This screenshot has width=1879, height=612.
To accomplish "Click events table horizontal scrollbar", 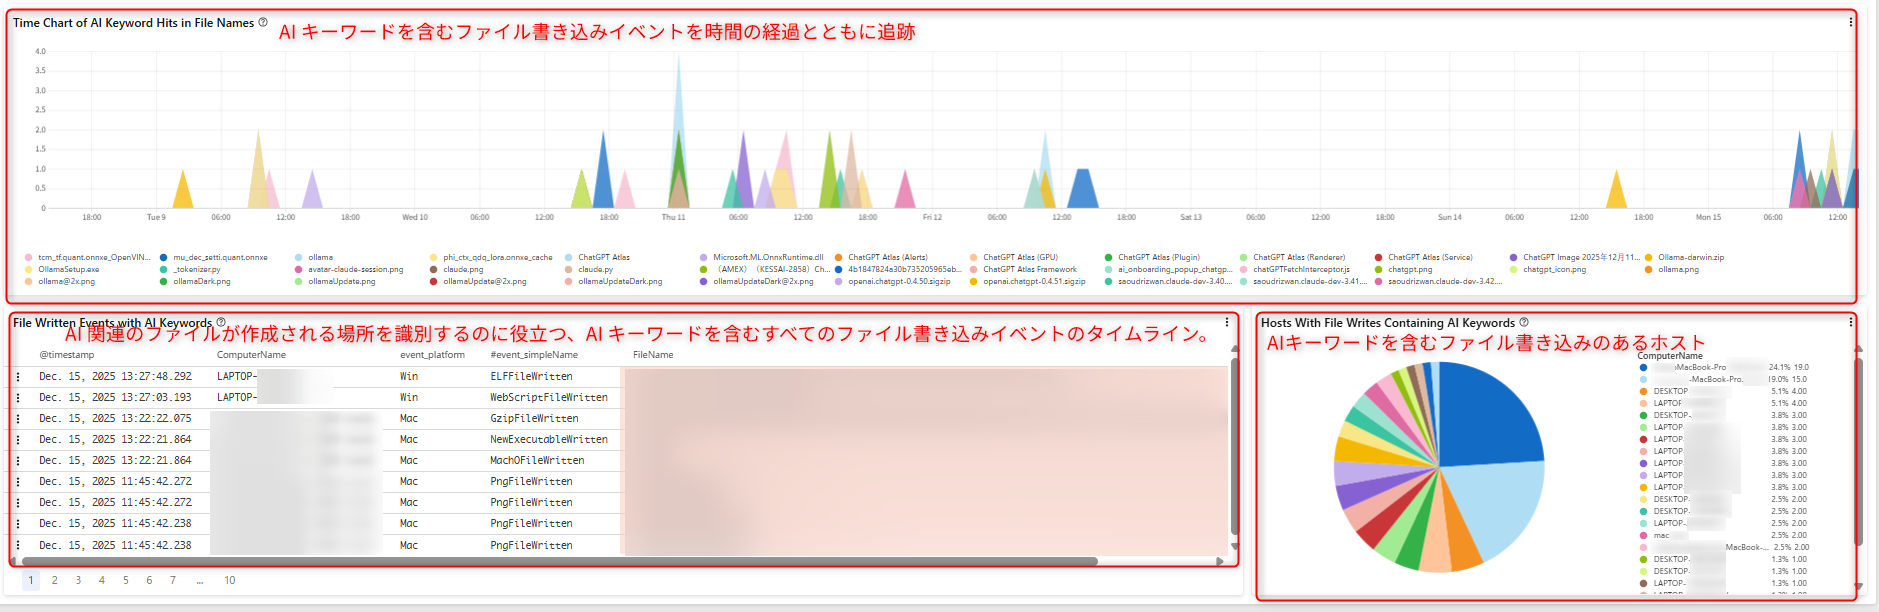I will tap(558, 561).
